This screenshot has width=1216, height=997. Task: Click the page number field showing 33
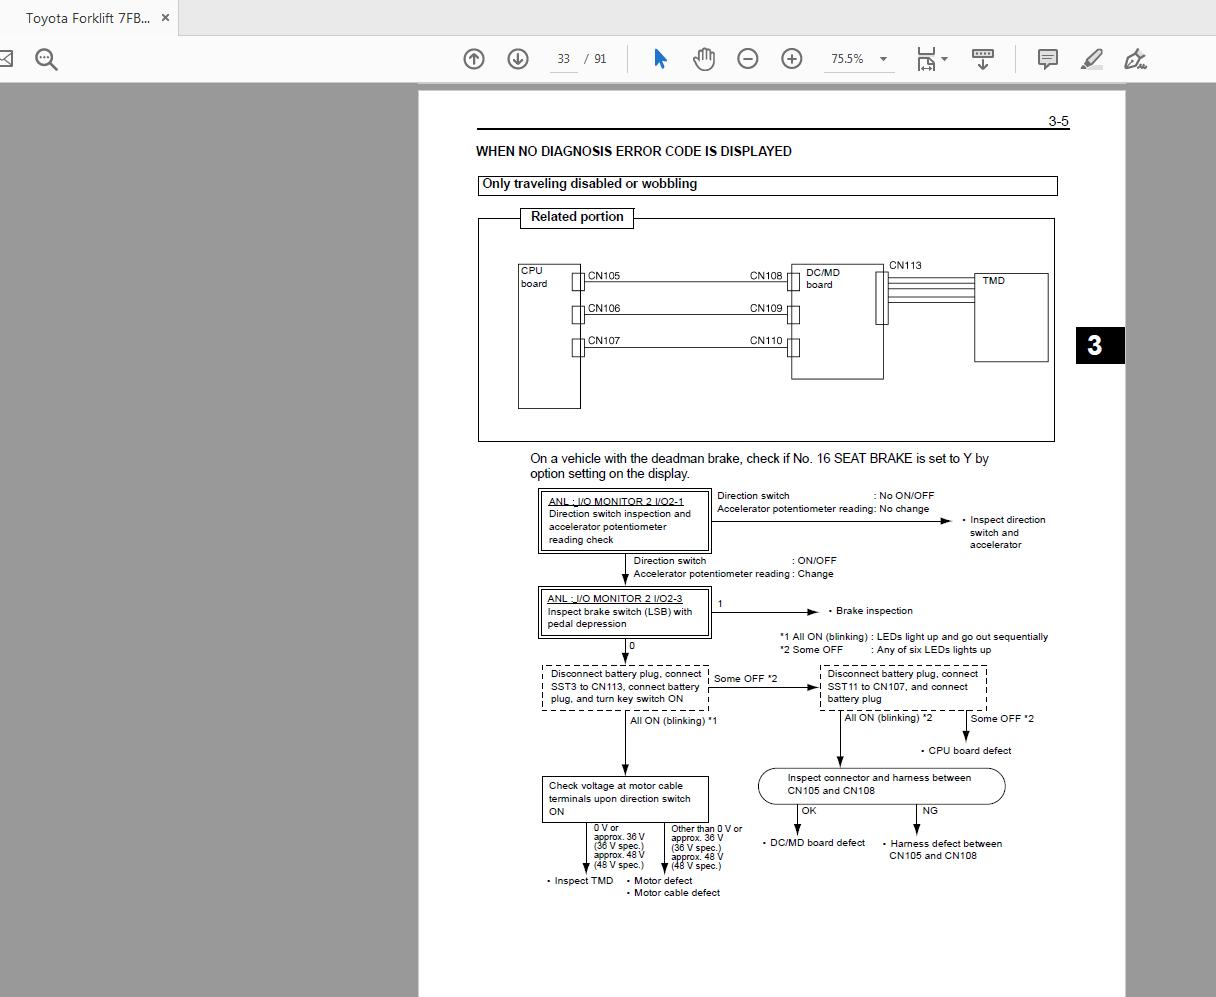point(564,59)
